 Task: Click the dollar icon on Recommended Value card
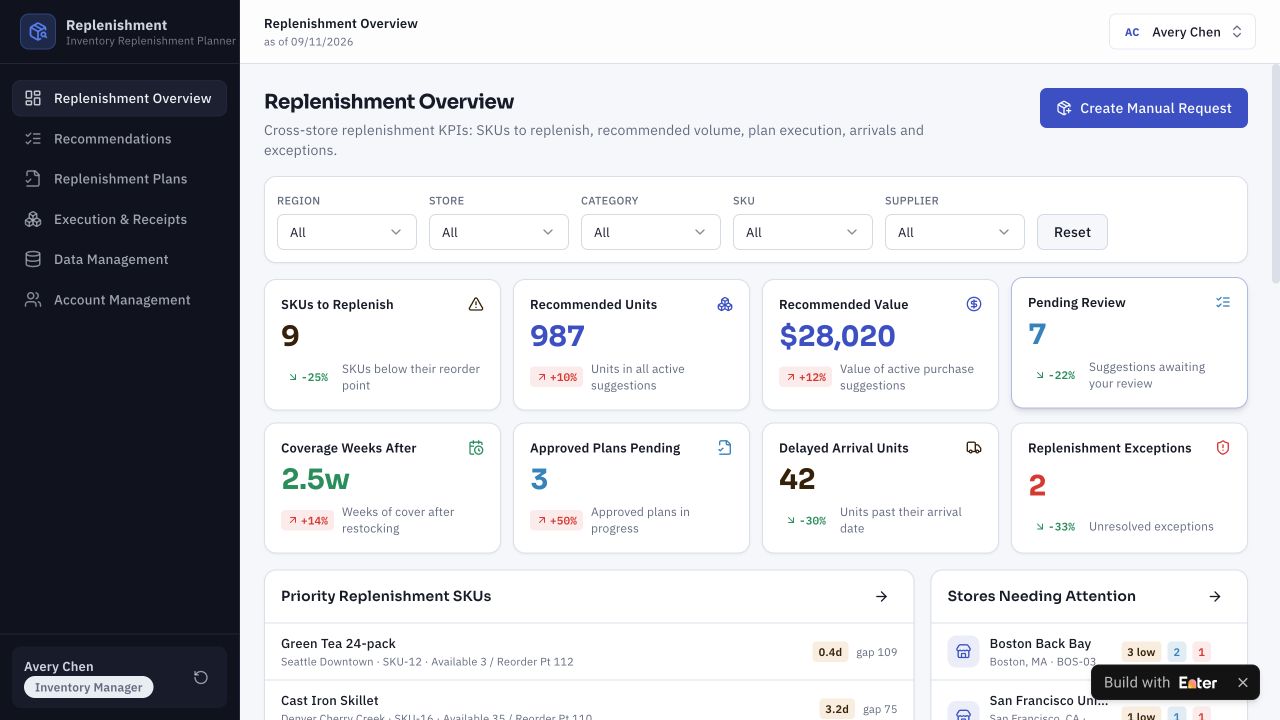tap(974, 304)
